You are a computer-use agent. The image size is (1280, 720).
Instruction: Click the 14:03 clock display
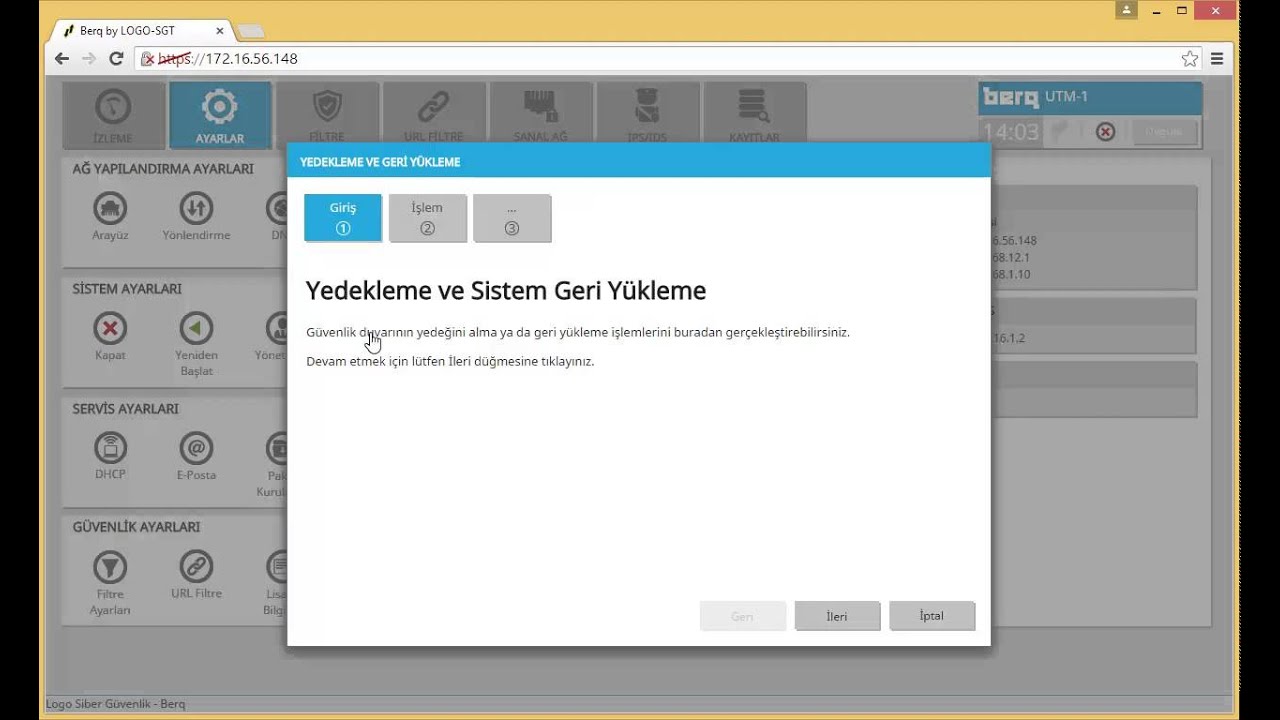[1011, 132]
